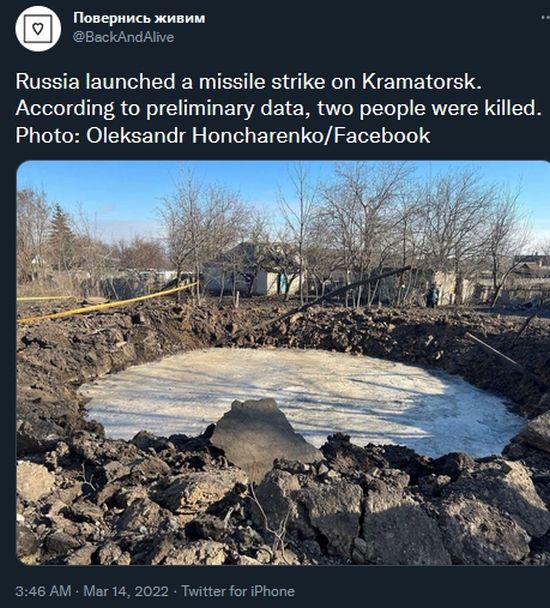Image resolution: width=550 pixels, height=608 pixels.
Task: Click the word Kramatorsk in the tweet
Action: [x=421, y=81]
